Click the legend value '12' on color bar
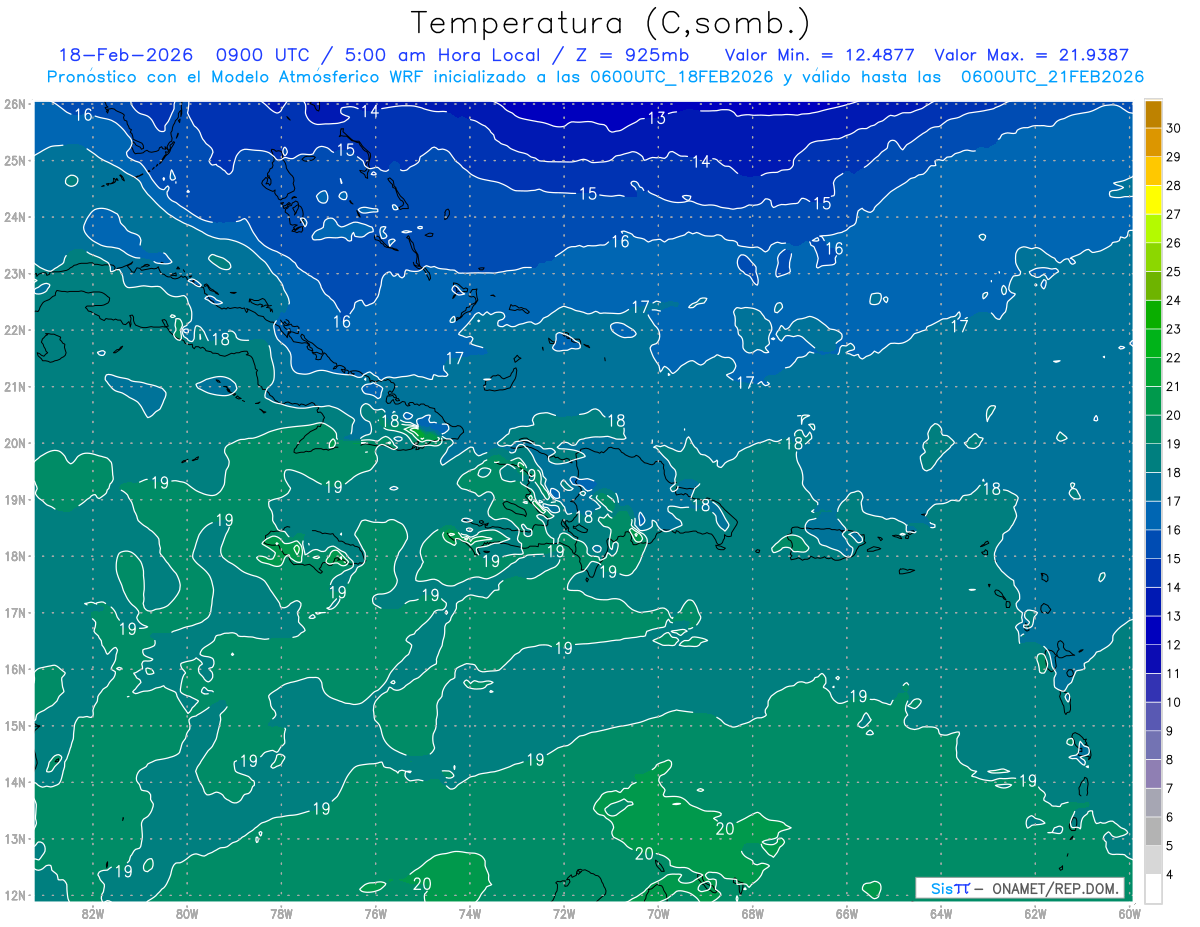Image resolution: width=1200 pixels, height=927 pixels. [1174, 644]
